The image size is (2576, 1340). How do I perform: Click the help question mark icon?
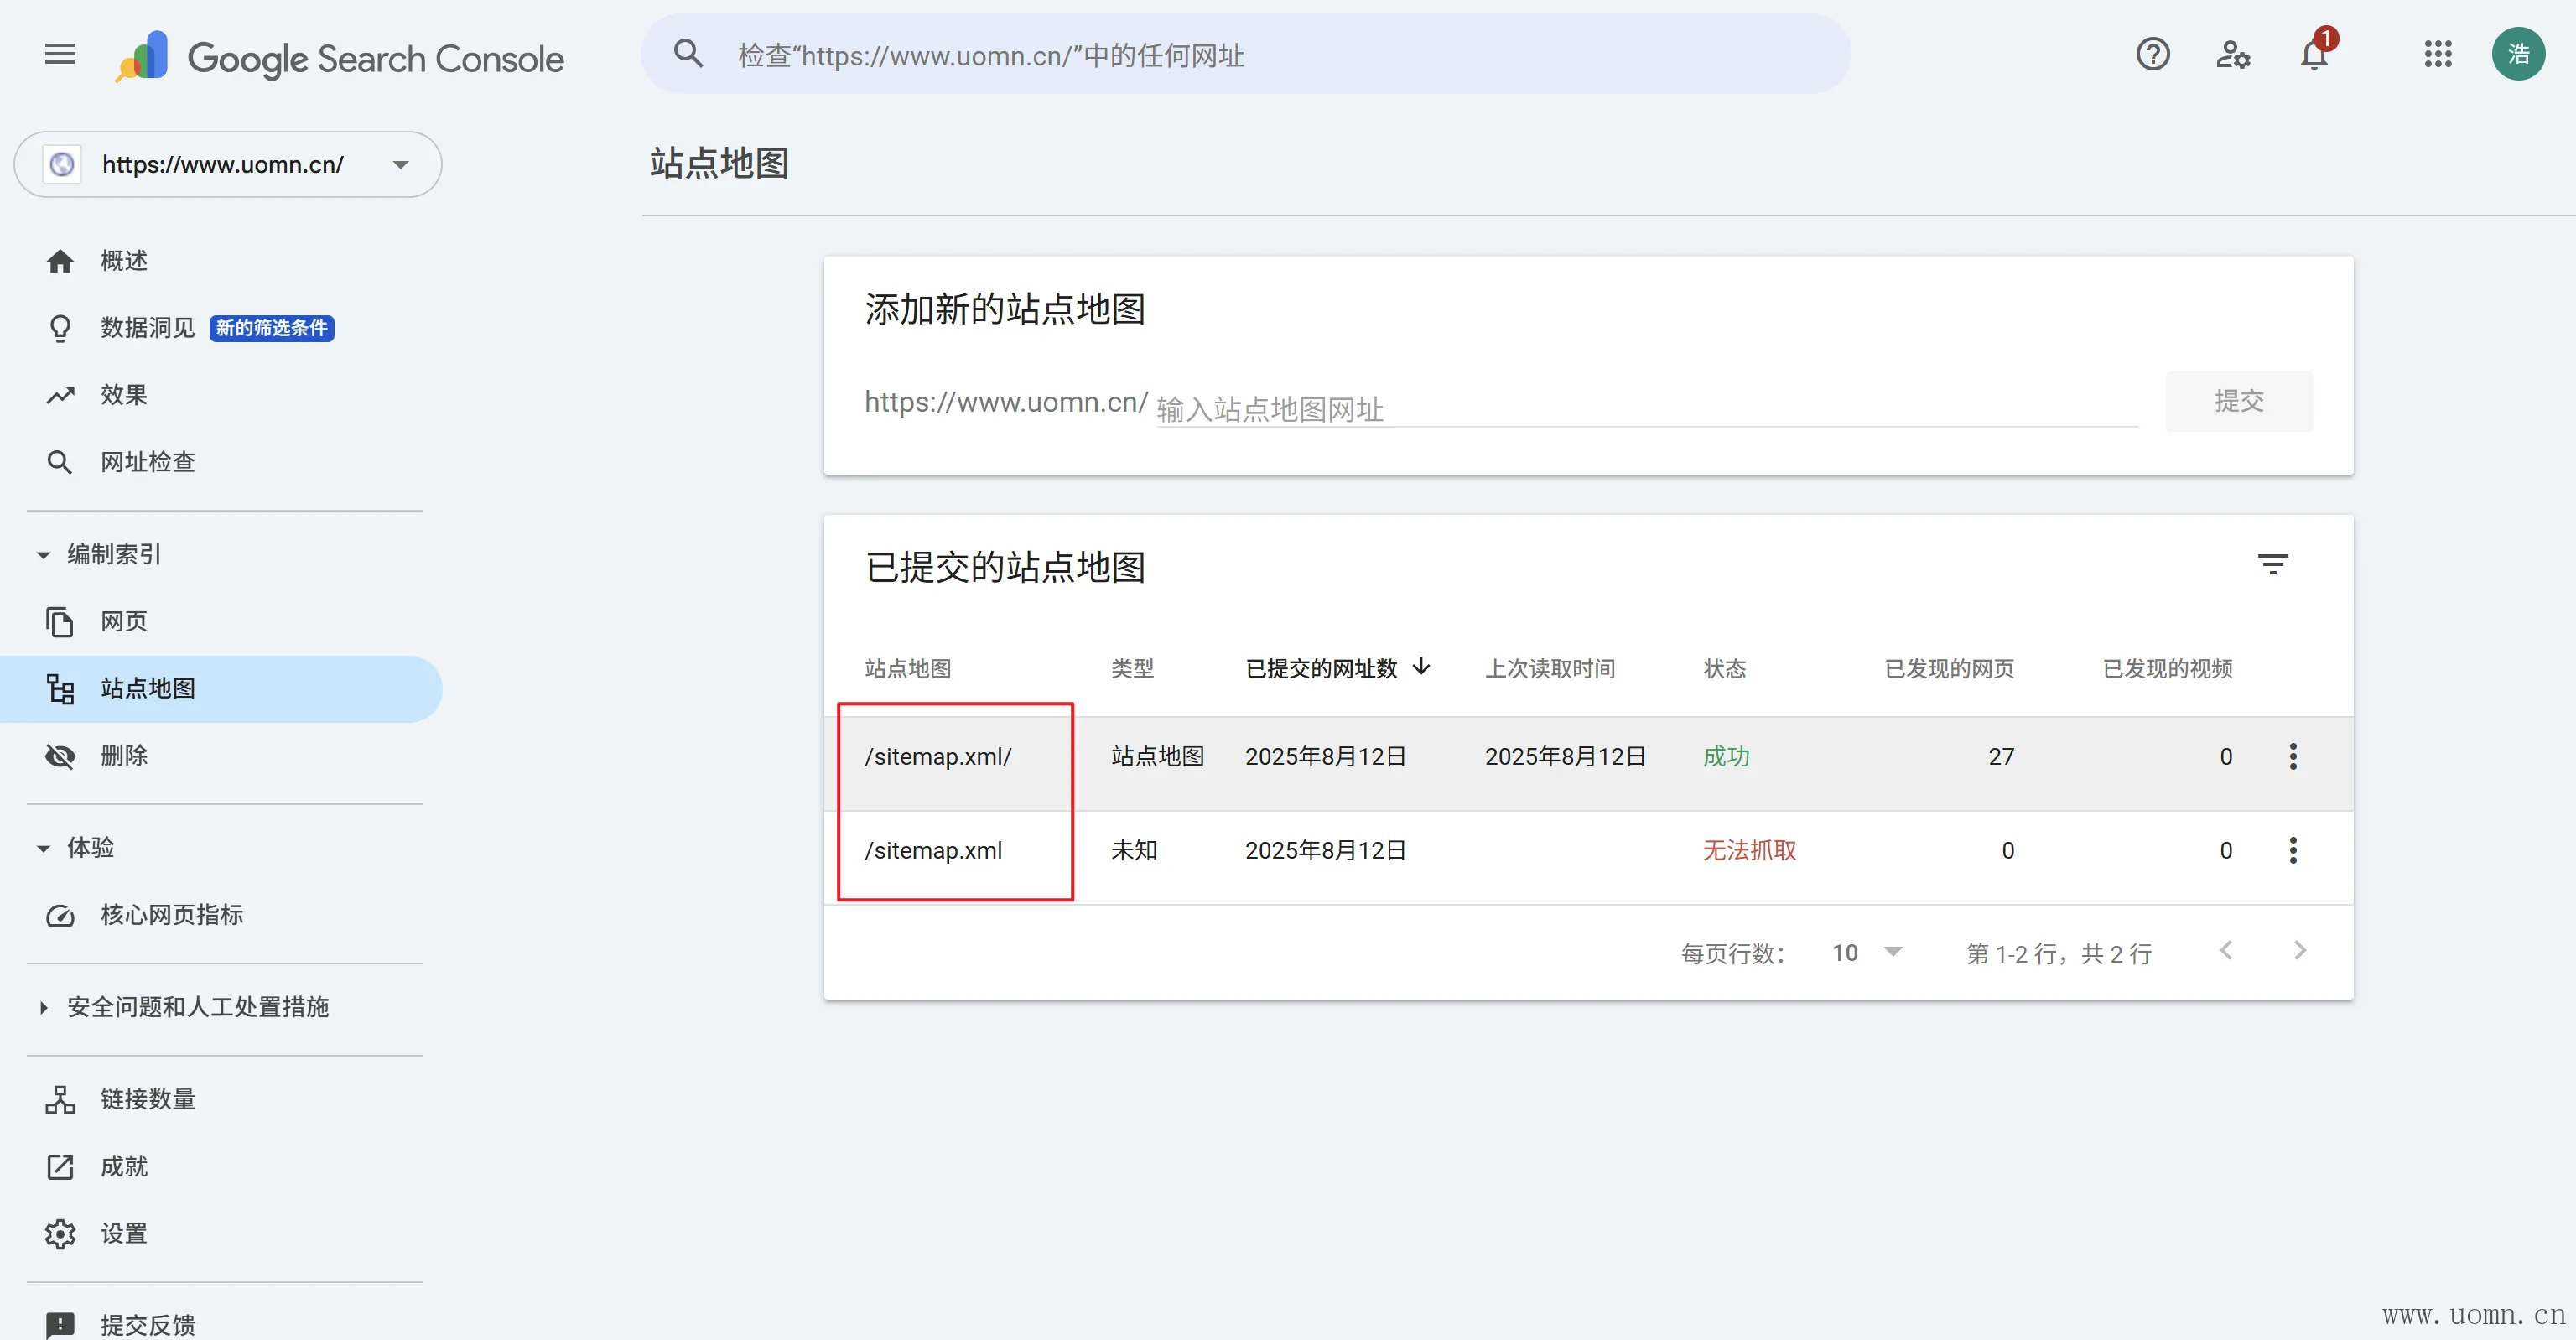pos(2152,54)
